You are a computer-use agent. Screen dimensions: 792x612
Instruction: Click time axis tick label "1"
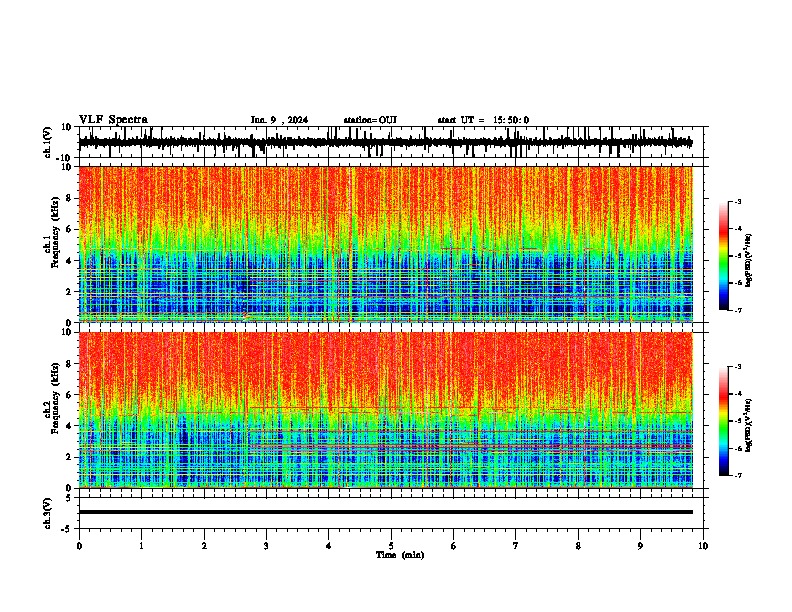click(x=141, y=546)
